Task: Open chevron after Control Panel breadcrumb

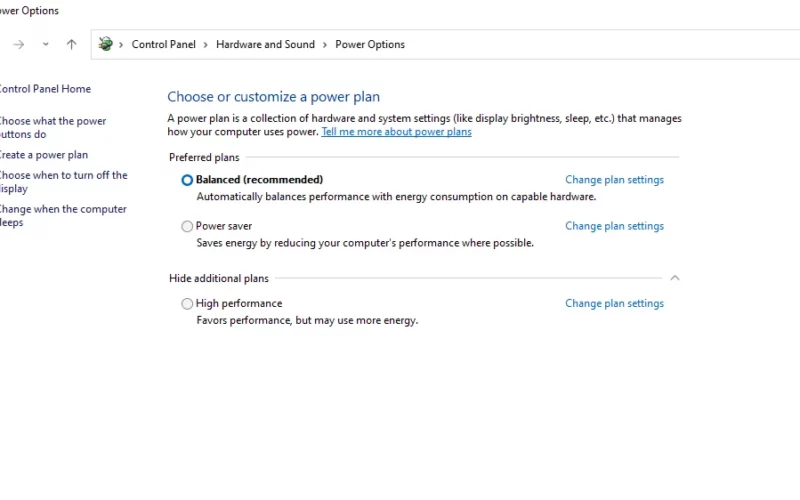Action: pyautogui.click(x=205, y=45)
